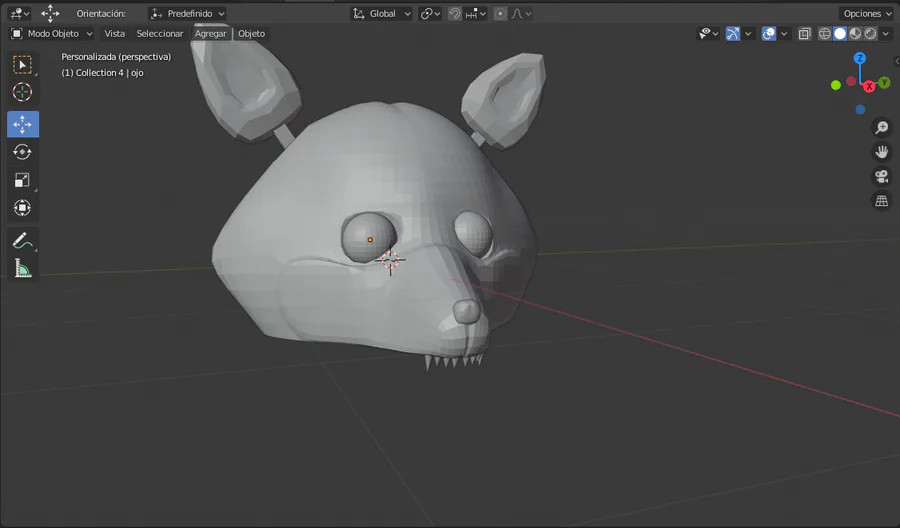Viewport: 900px width, 528px height.
Task: Click the Orientación: label
Action: tap(101, 14)
